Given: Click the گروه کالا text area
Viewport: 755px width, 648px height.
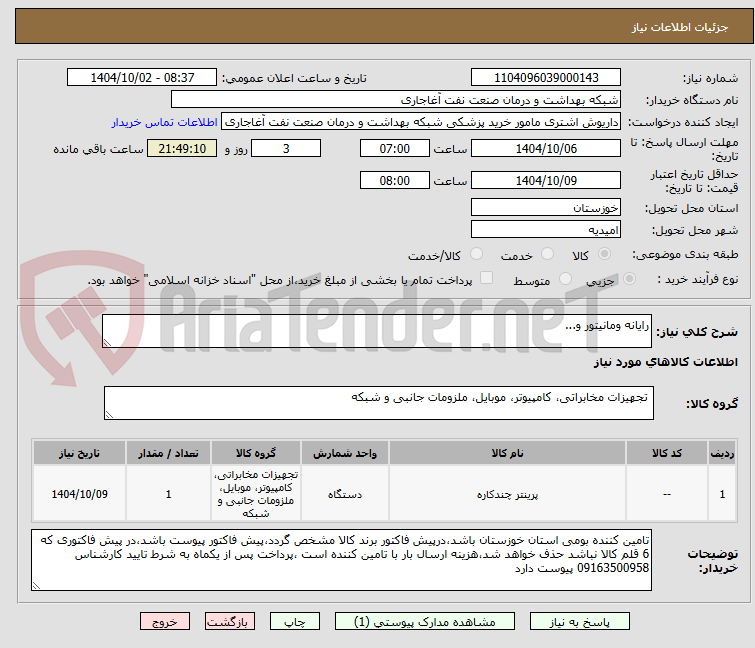Looking at the screenshot, I should (379, 403).
